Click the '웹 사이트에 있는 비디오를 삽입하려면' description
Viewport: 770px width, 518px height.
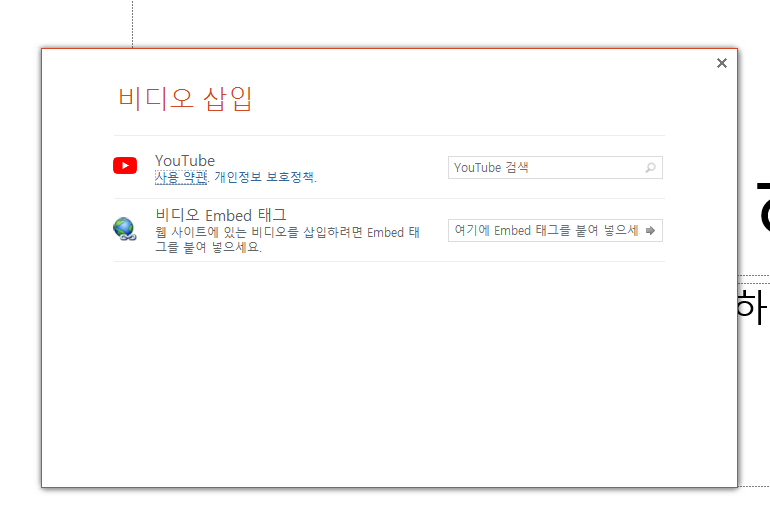point(287,239)
